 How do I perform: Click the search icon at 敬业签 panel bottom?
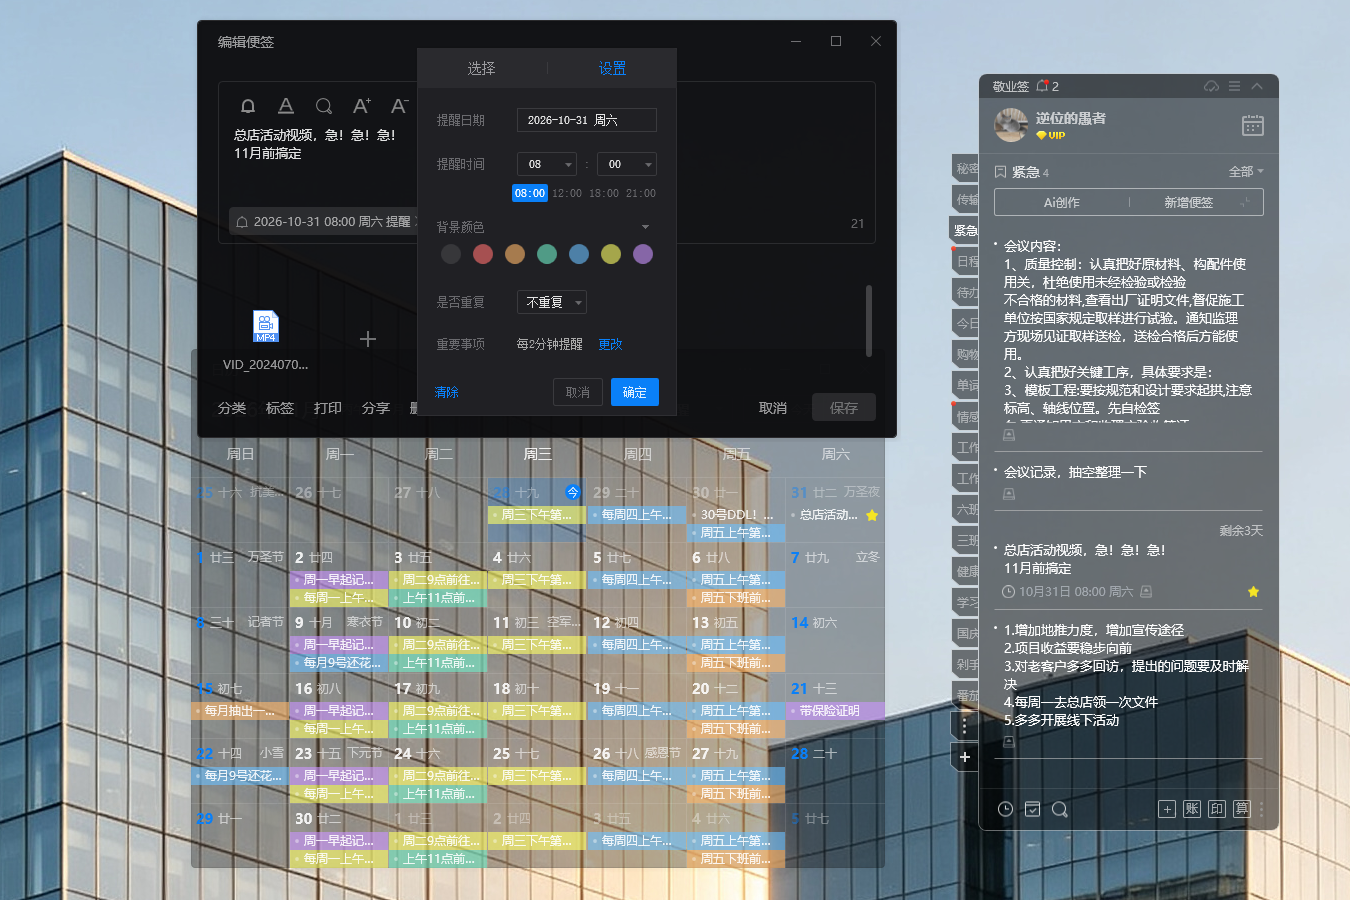click(x=1060, y=809)
